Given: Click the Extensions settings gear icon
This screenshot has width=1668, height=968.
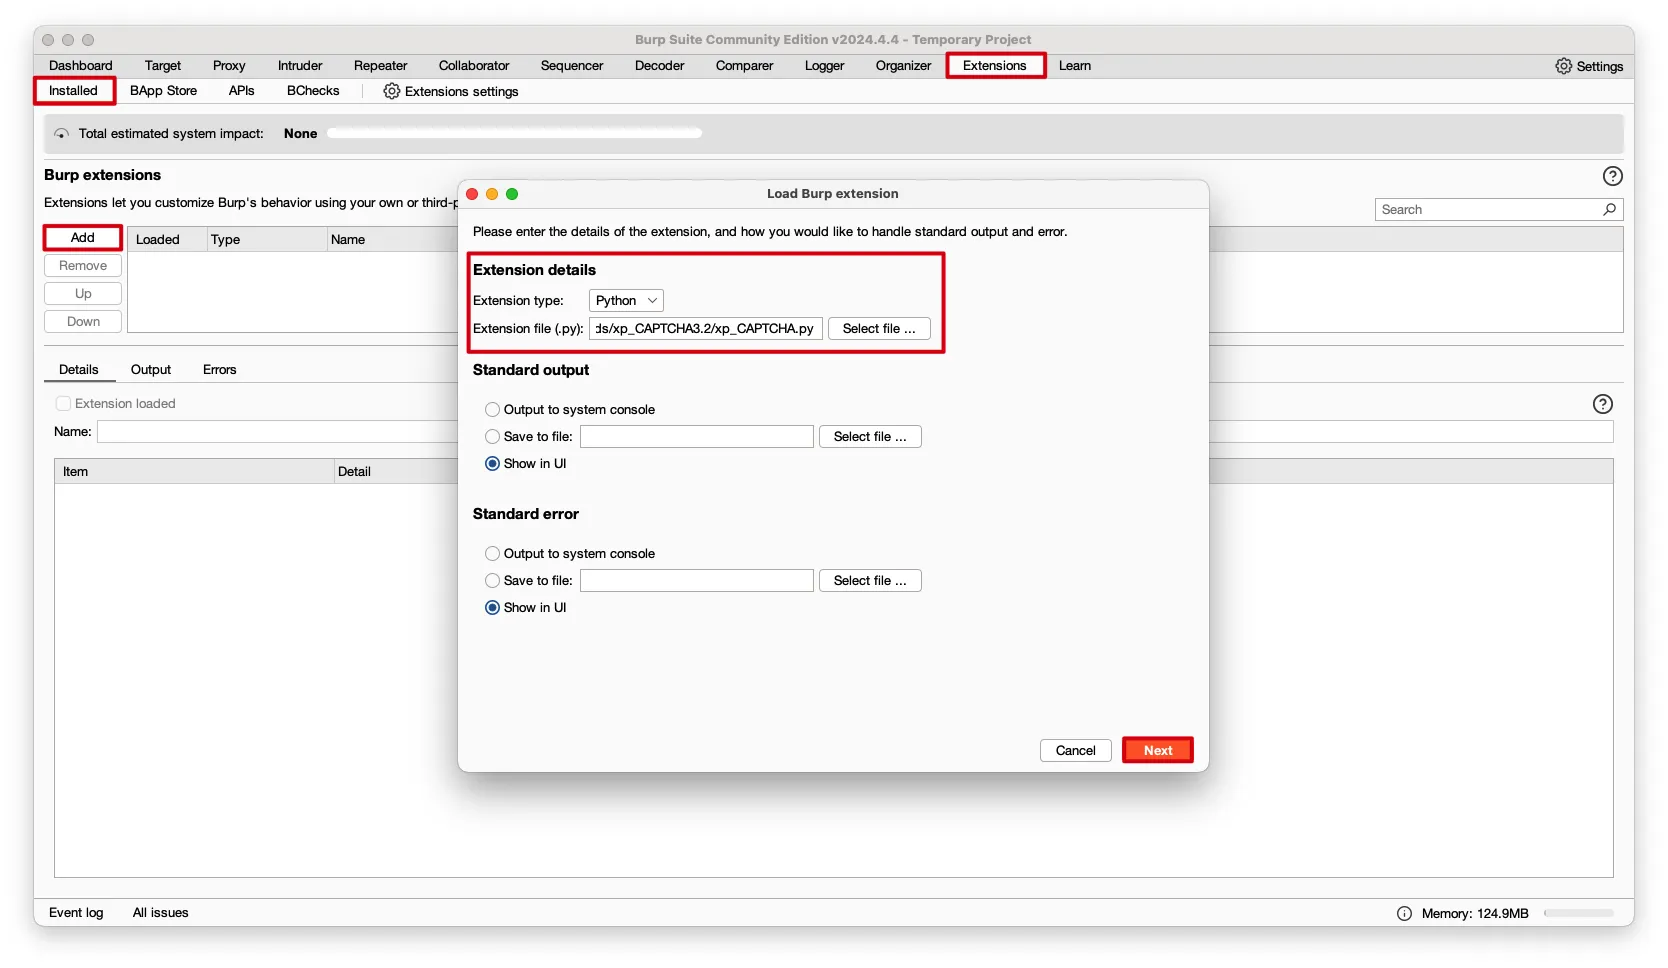Looking at the screenshot, I should tap(392, 91).
